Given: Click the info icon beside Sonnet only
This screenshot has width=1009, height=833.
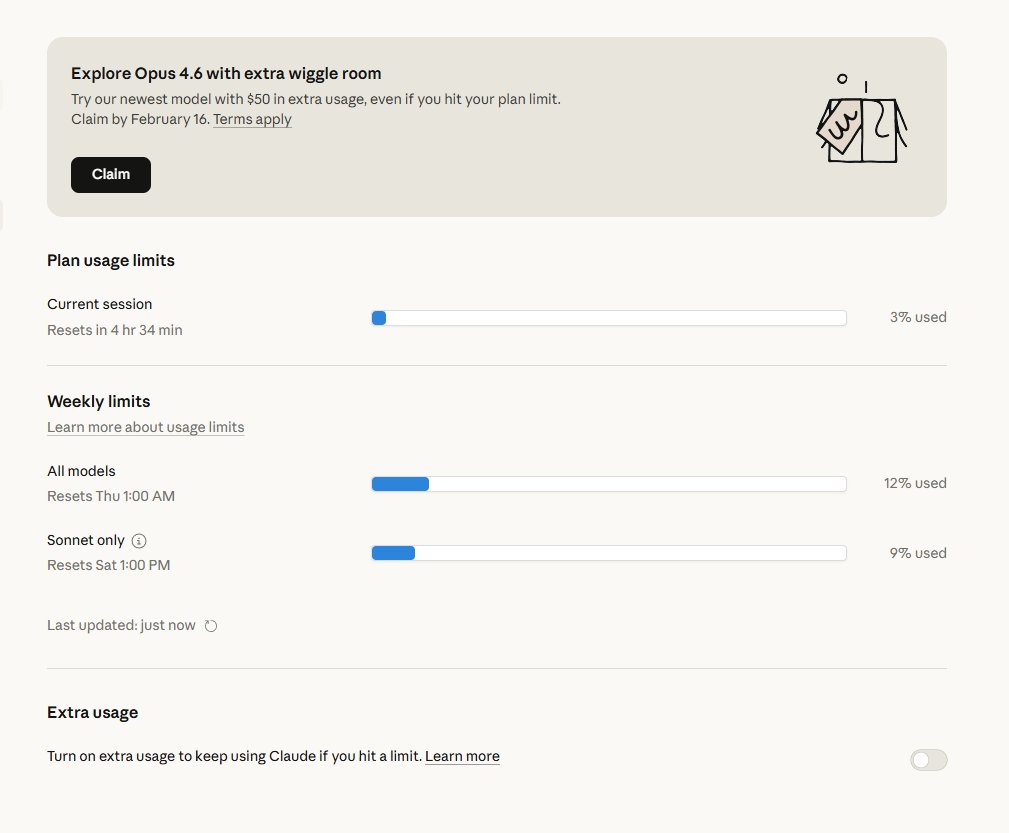Looking at the screenshot, I should [139, 541].
